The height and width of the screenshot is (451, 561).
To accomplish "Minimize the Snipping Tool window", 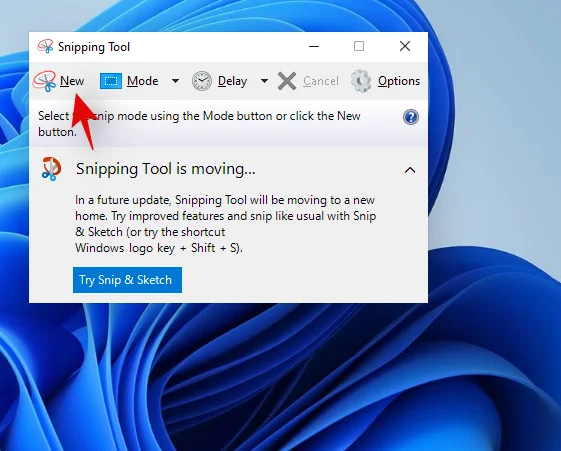I will coord(314,46).
